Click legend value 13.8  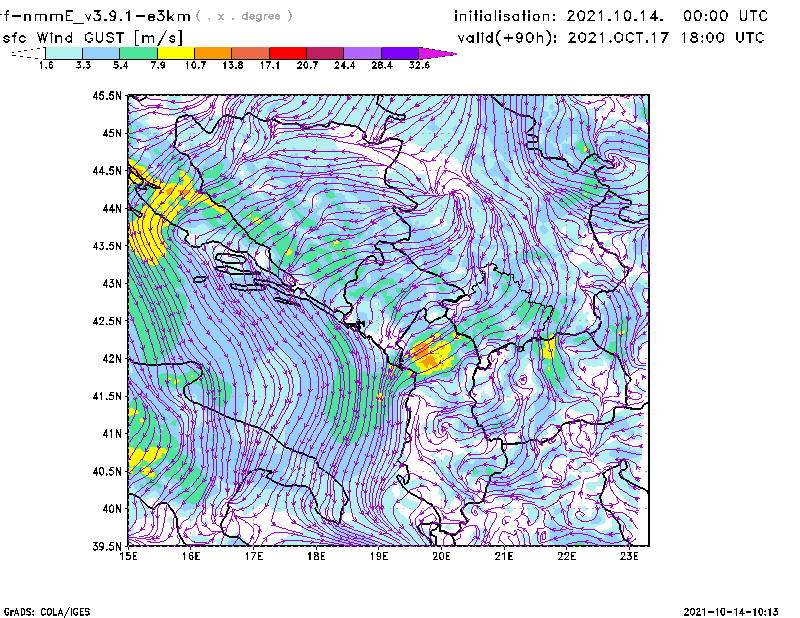coord(232,65)
